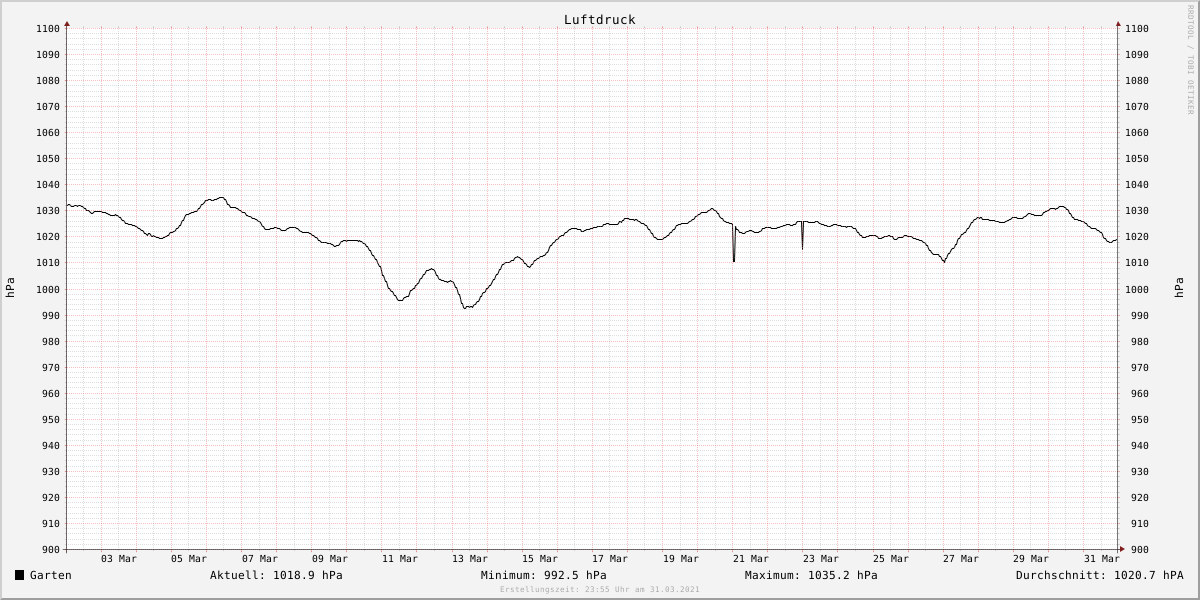Click the 09 Mar date label
This screenshot has height=600, width=1200.
tap(330, 559)
